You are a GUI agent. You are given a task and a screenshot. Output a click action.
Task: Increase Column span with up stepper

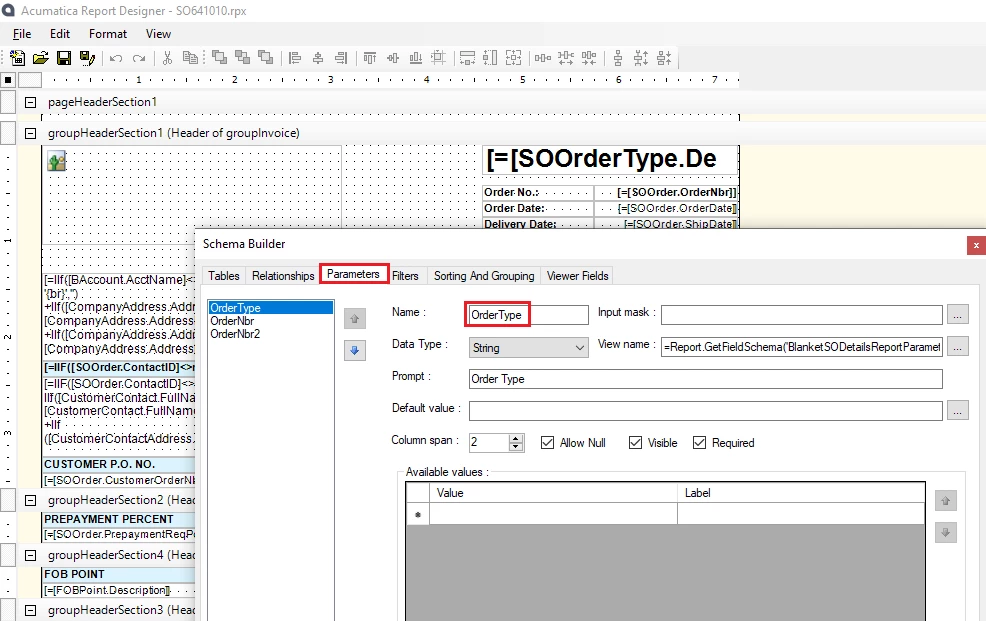tap(516, 438)
